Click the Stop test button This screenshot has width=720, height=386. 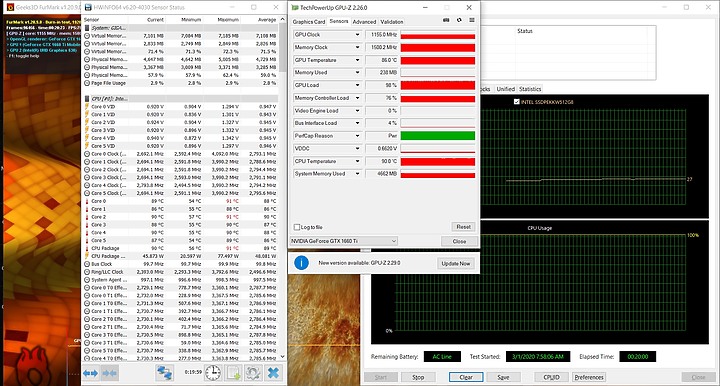click(418, 377)
